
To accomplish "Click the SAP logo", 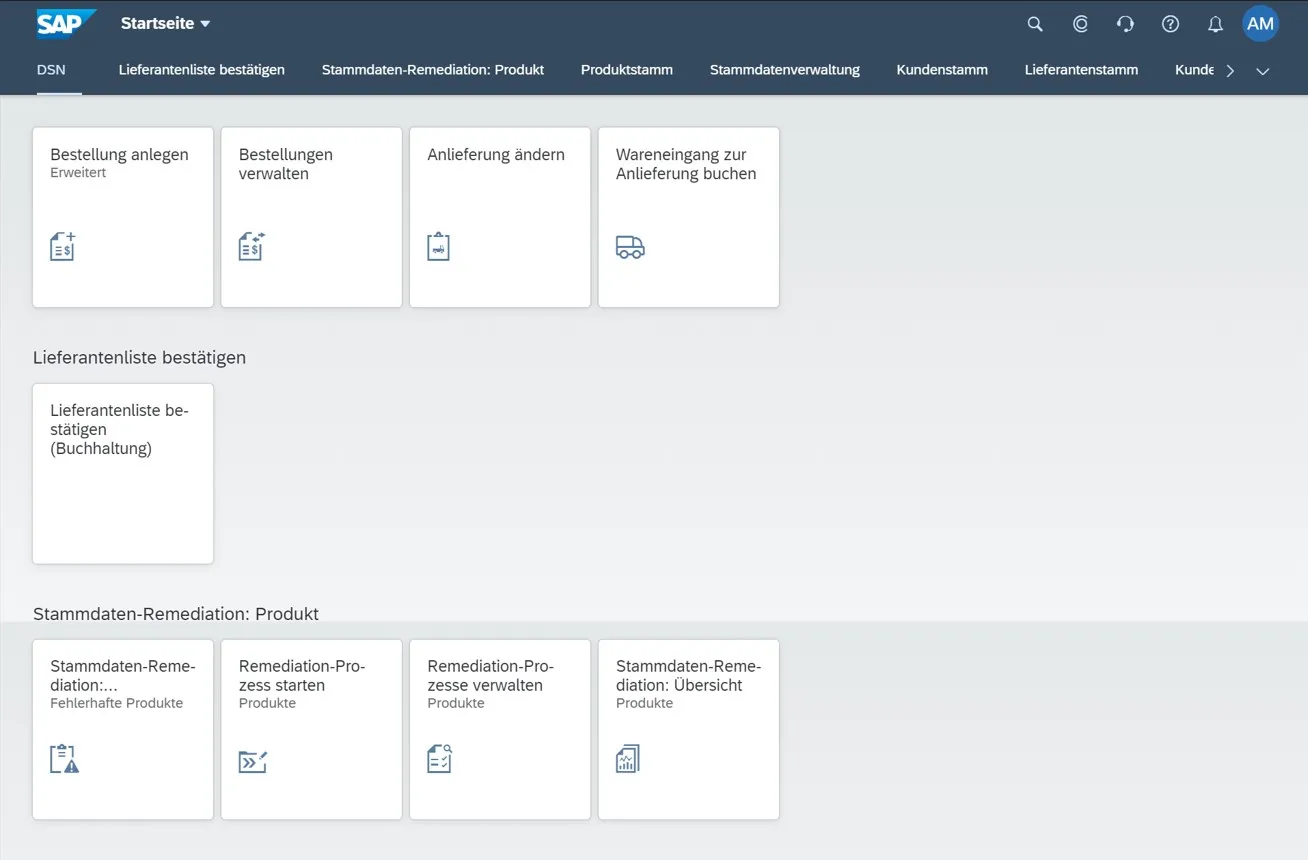I will pos(67,23).
